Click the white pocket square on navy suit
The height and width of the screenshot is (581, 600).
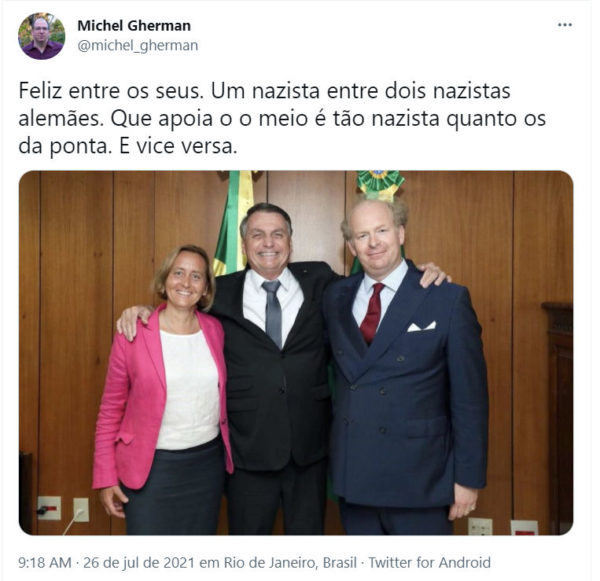[x=421, y=326]
